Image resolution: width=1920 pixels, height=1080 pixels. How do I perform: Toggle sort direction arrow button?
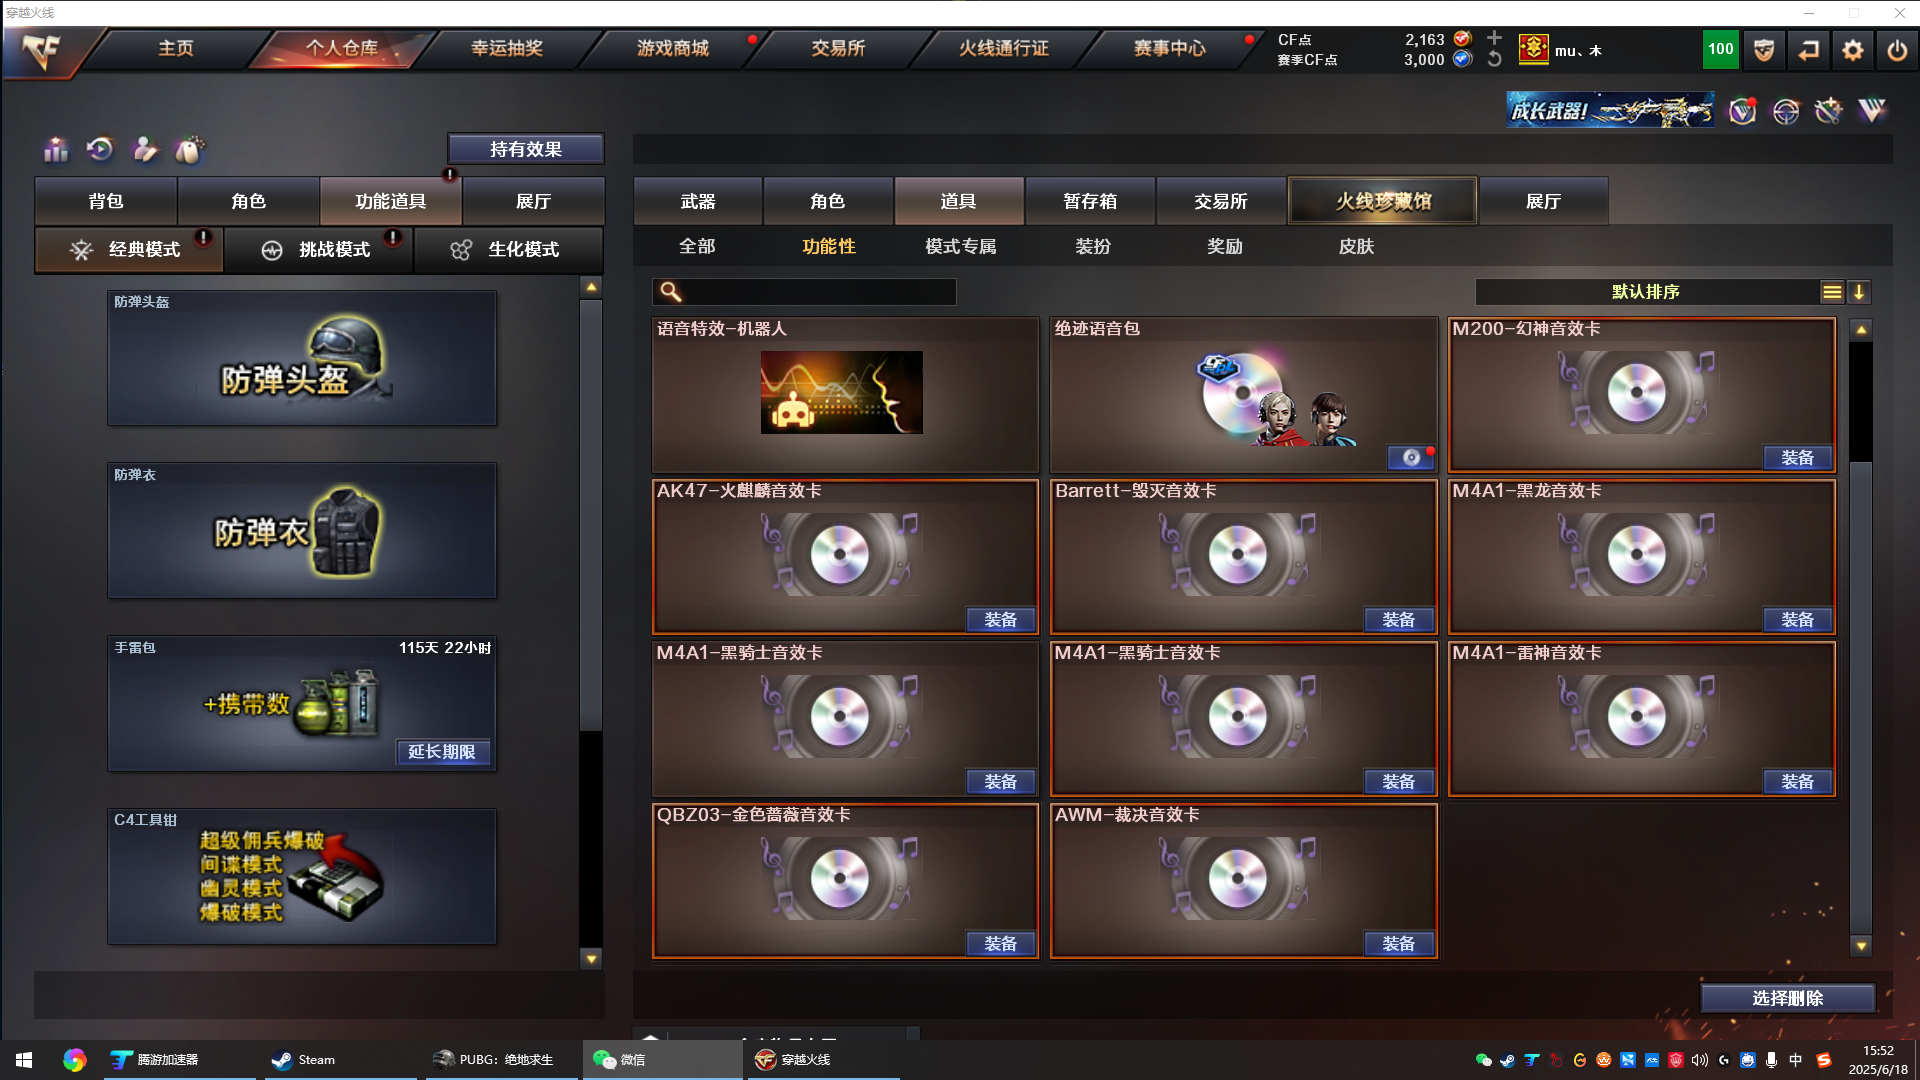coord(1859,292)
